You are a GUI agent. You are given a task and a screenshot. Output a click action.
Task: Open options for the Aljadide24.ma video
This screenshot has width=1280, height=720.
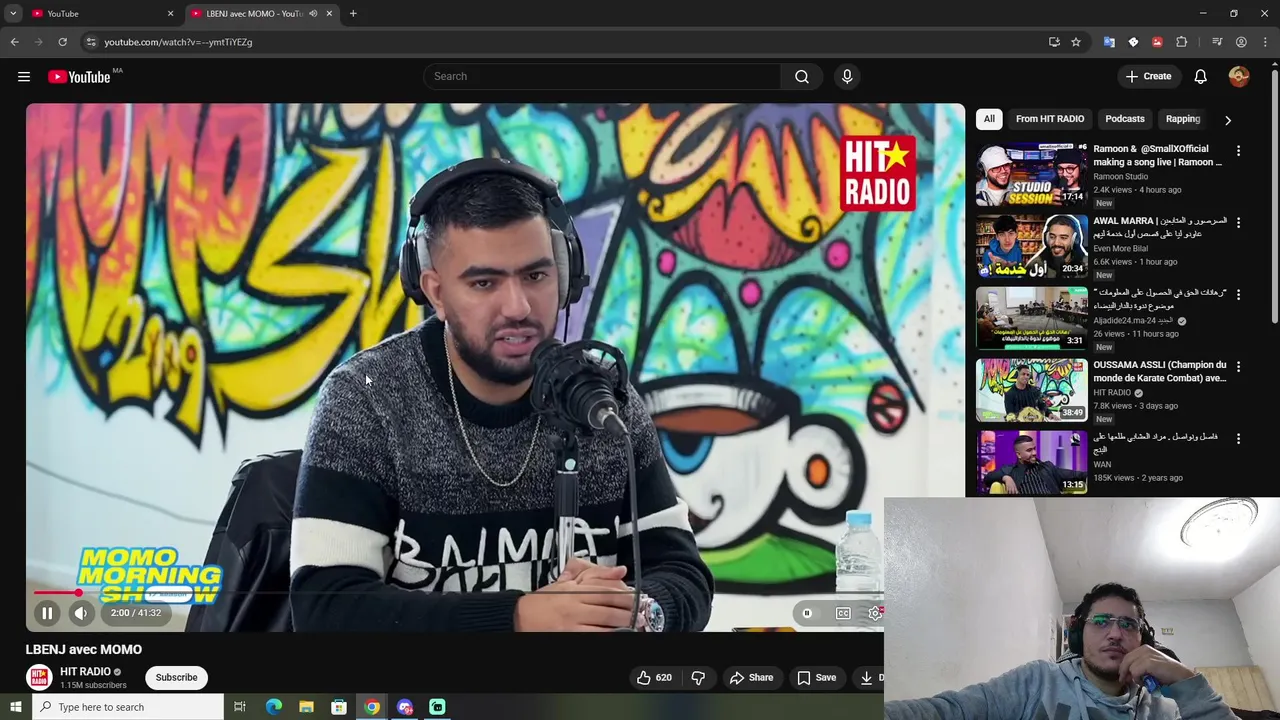[1238, 295]
